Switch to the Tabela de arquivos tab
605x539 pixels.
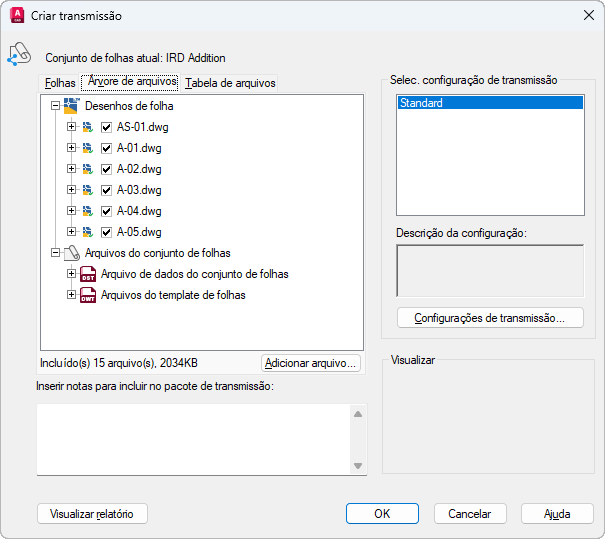[230, 83]
